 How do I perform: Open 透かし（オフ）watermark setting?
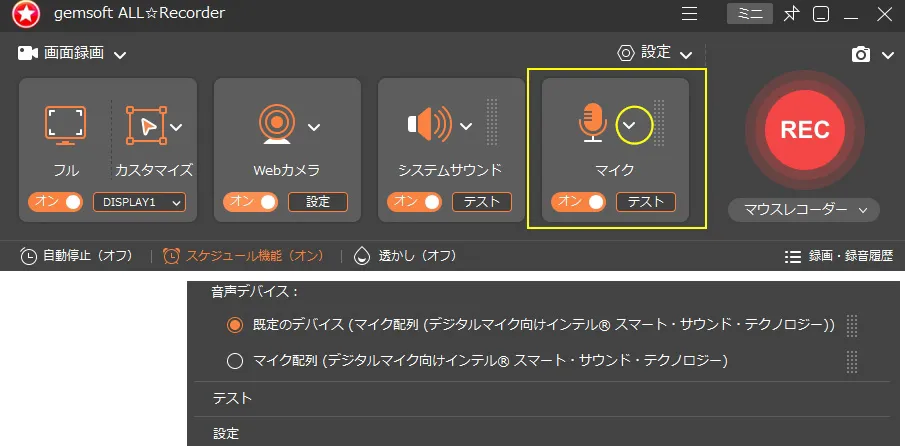coord(417,256)
